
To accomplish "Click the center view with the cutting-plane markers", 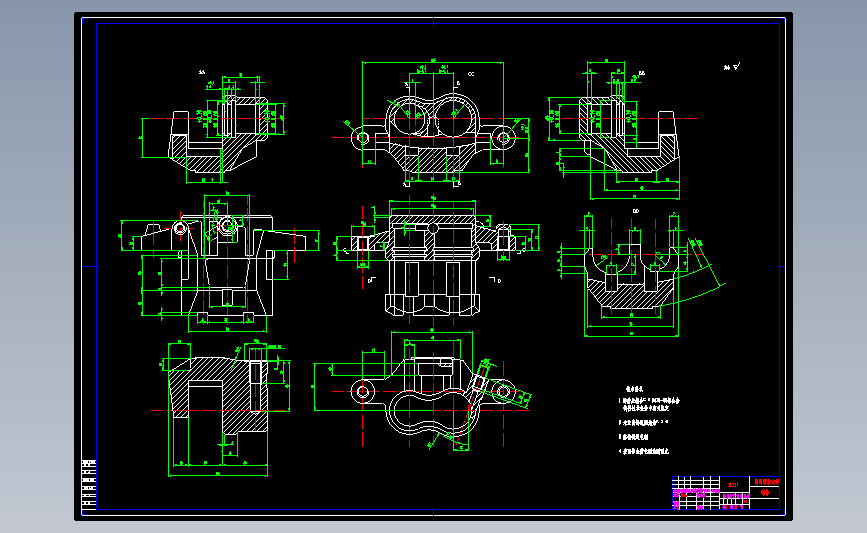I will click(437, 260).
